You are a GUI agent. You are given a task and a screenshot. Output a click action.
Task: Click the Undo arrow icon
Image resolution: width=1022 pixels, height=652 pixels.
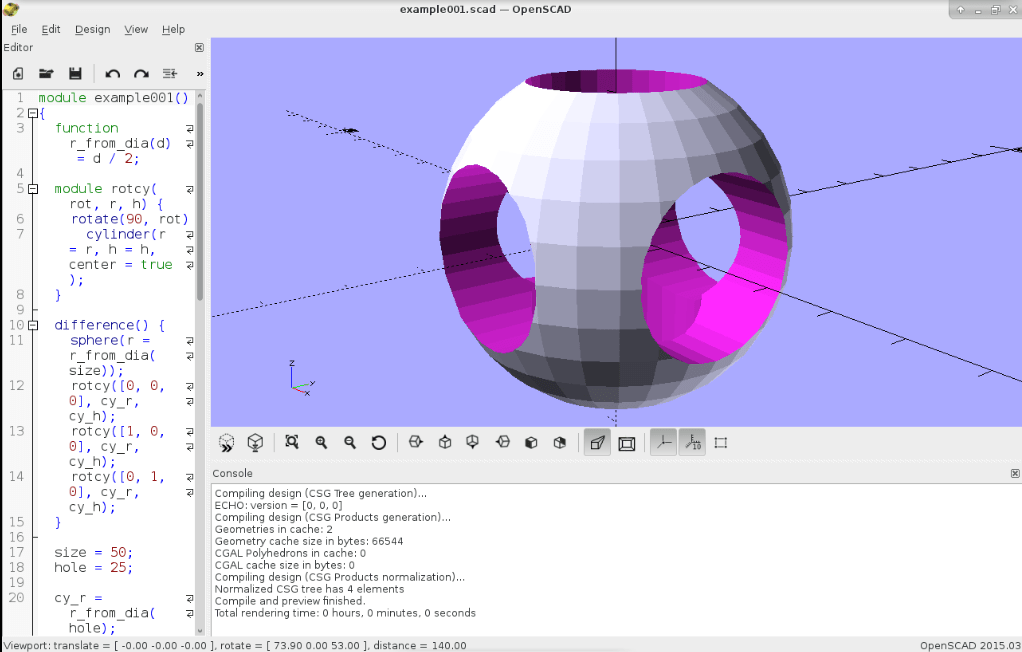[111, 73]
